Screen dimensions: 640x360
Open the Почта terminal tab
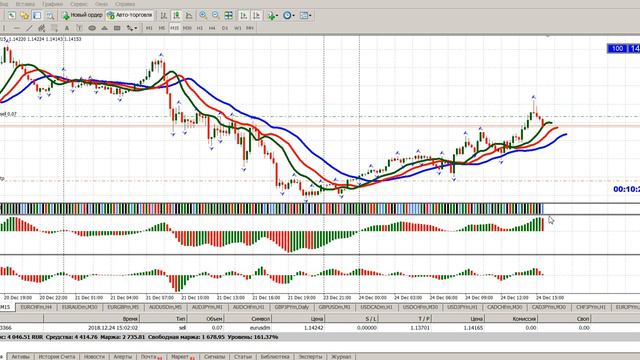[151, 357]
